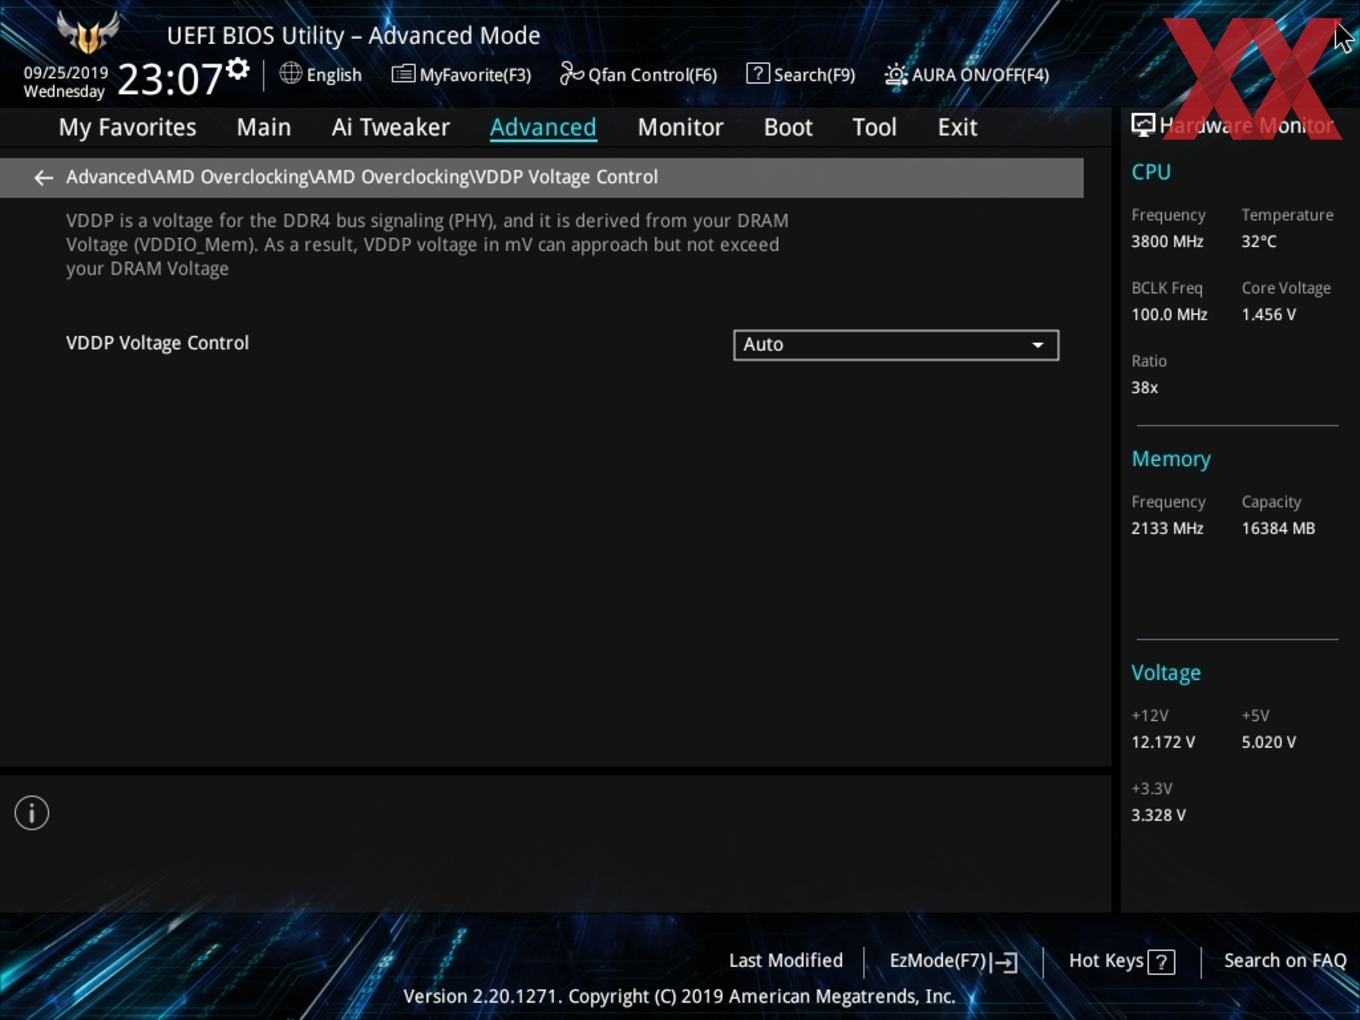The height and width of the screenshot is (1020, 1360).
Task: Click the +5V reading 5.020 V
Action: (x=1268, y=742)
